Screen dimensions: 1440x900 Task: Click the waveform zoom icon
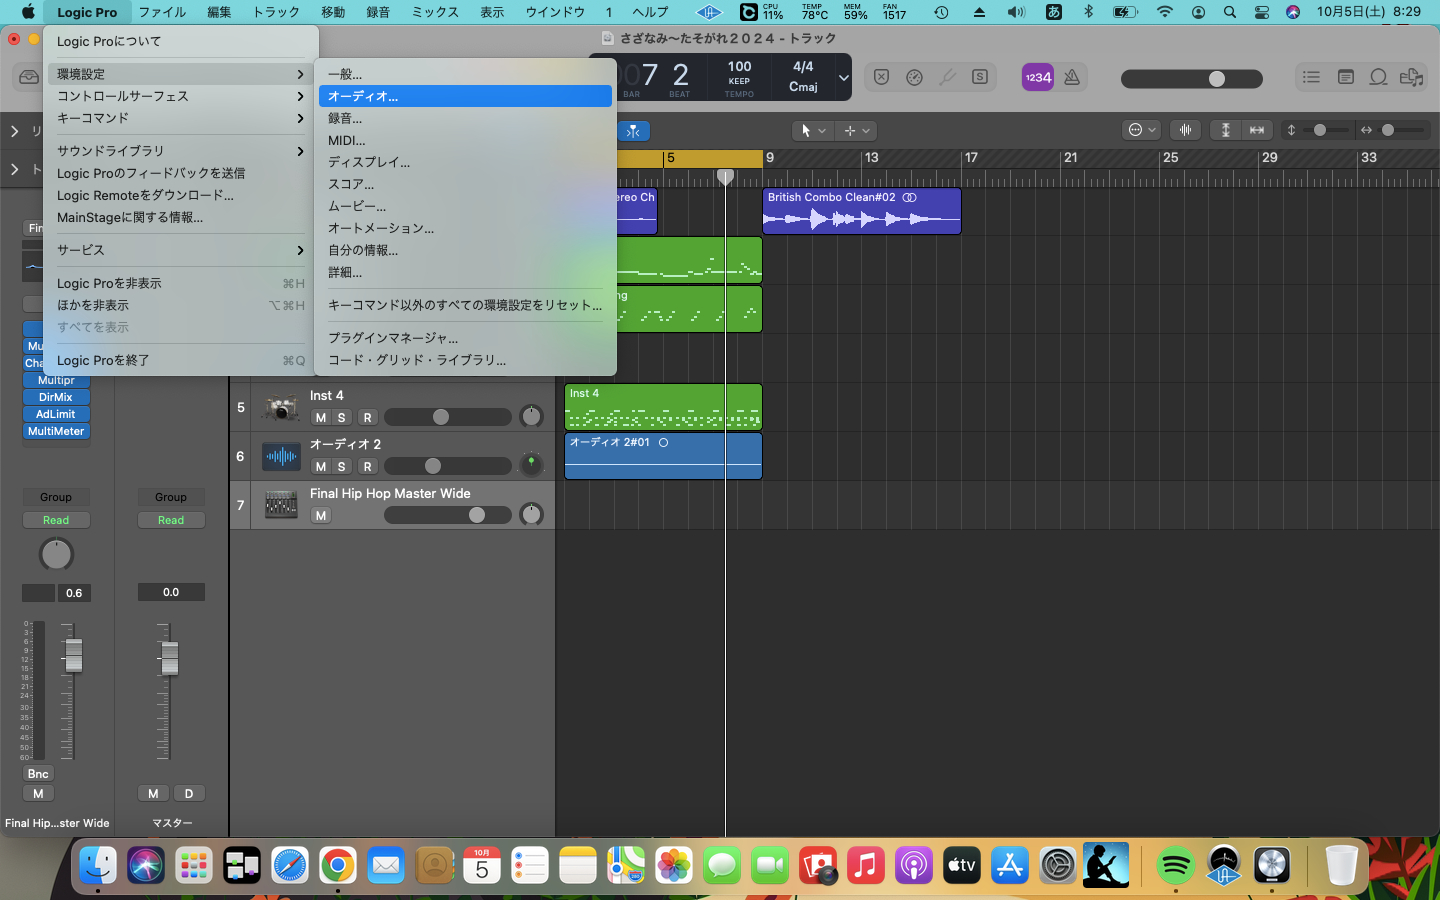(1185, 130)
